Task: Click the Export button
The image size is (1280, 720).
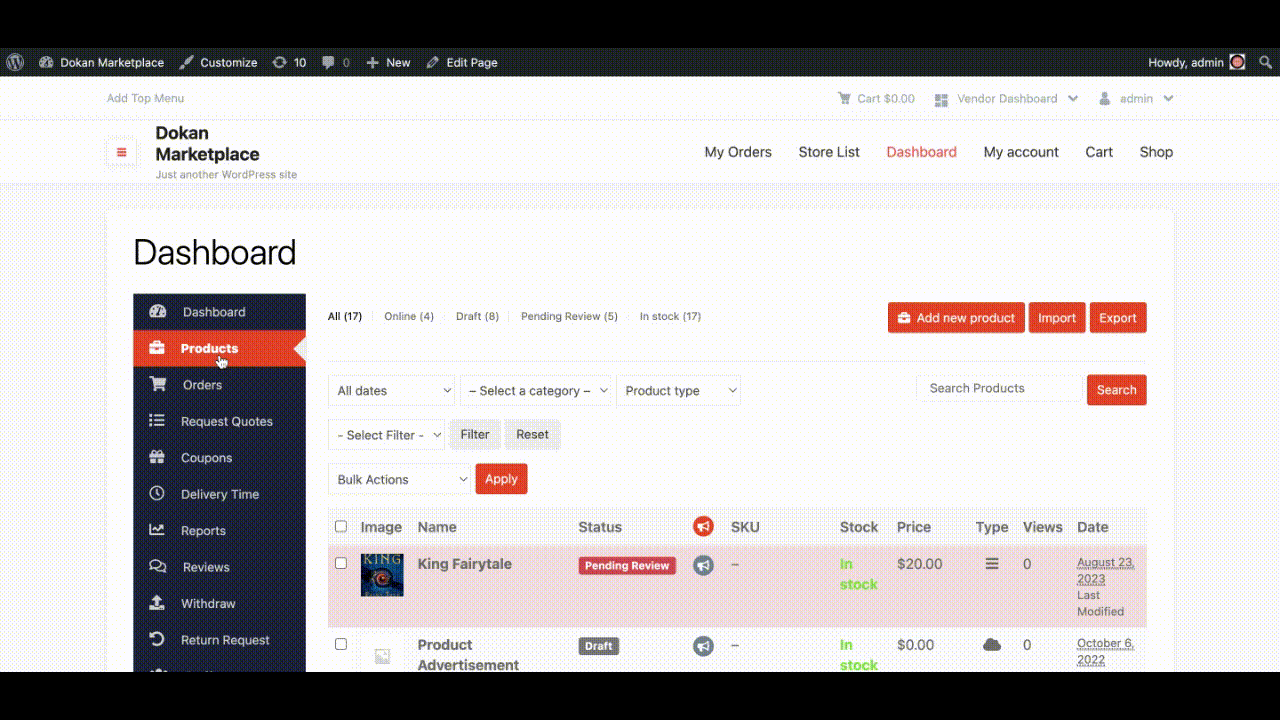Action: click(1118, 318)
